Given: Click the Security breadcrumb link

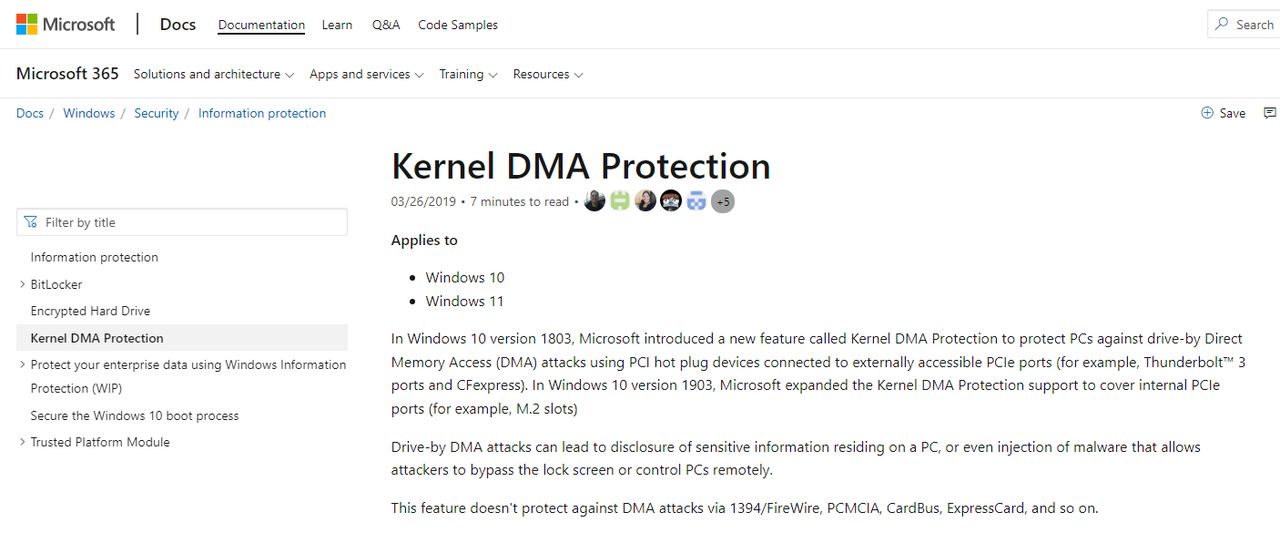Looking at the screenshot, I should coord(156,113).
